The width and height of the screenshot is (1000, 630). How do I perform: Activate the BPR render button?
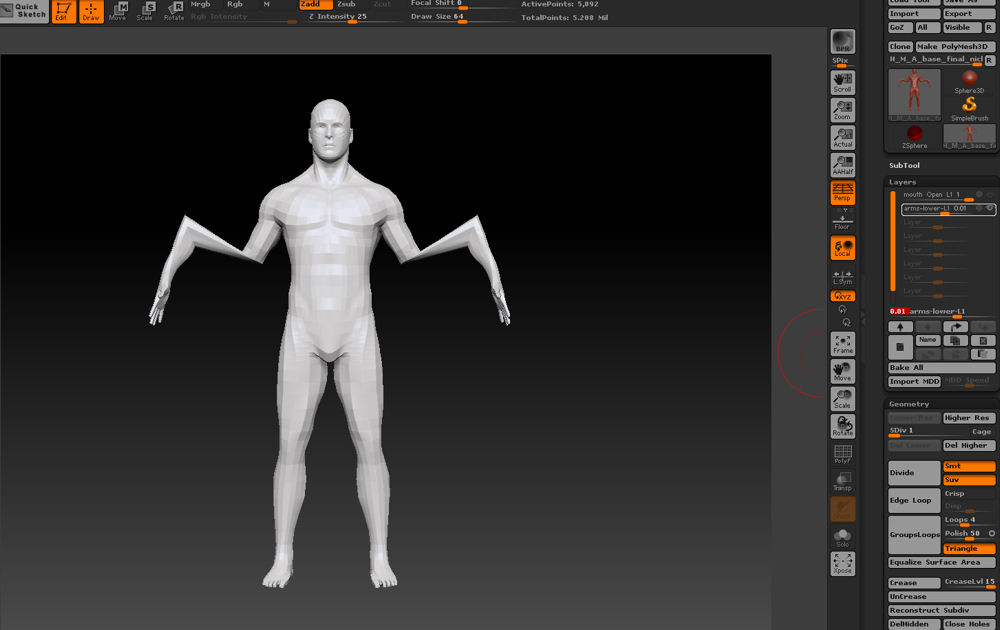[842, 41]
